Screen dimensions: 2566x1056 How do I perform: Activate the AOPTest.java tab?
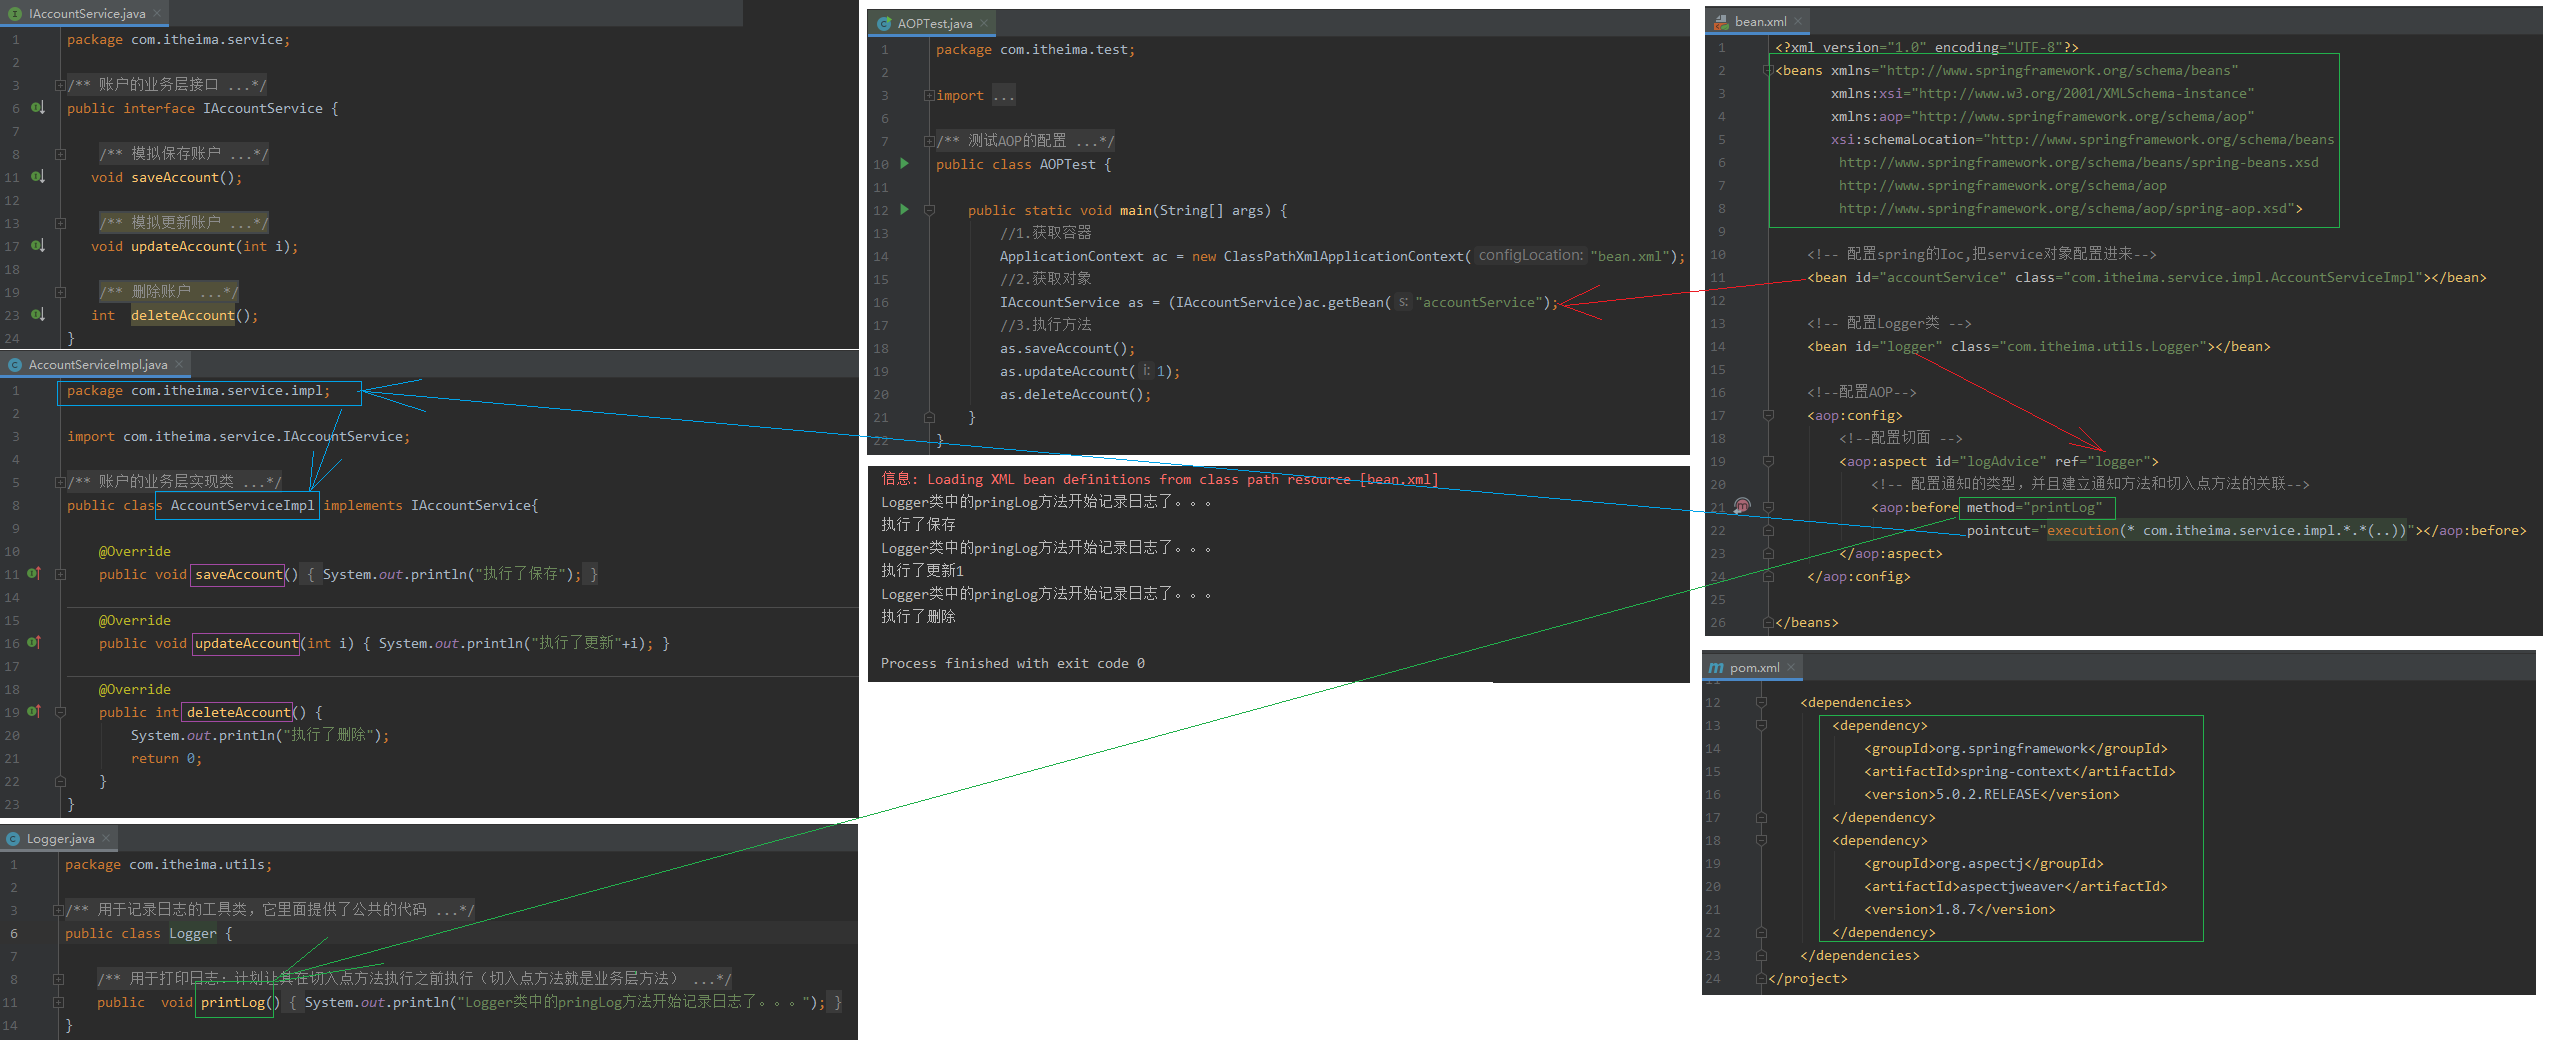tap(933, 23)
